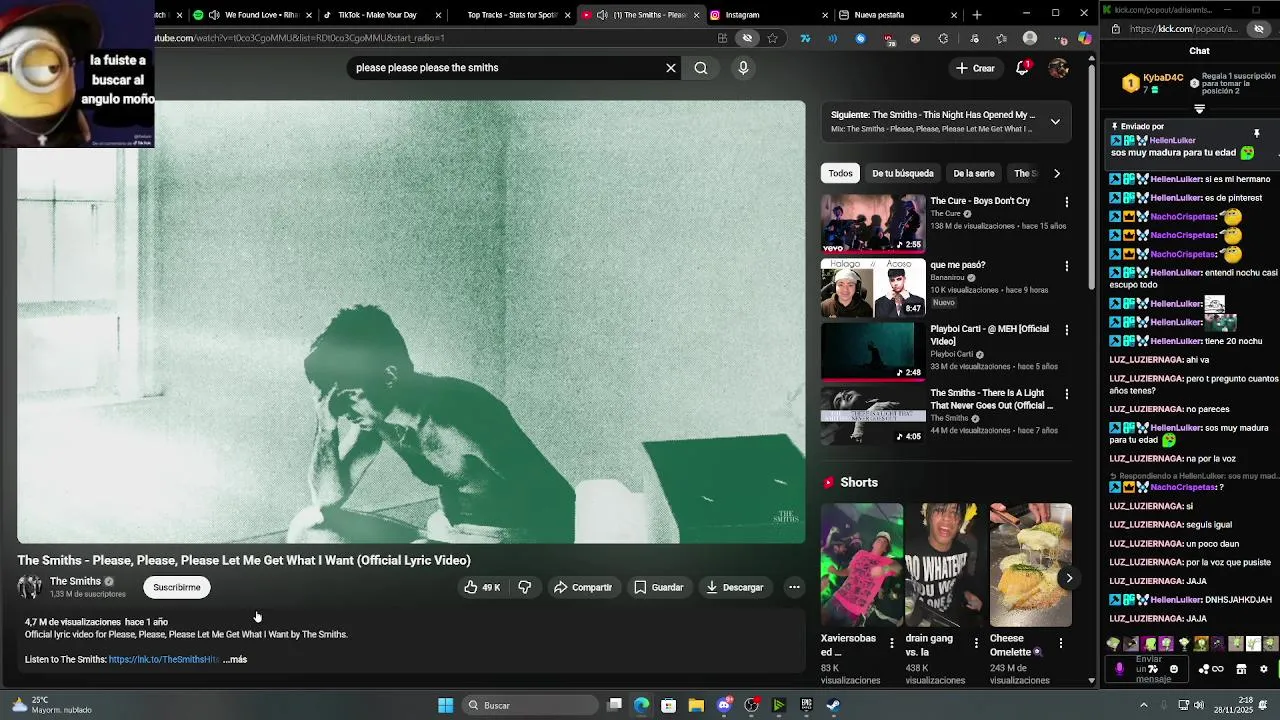The height and width of the screenshot is (720, 1280).
Task: Open the Playboi Carti video thumbnail
Action: pos(873,351)
